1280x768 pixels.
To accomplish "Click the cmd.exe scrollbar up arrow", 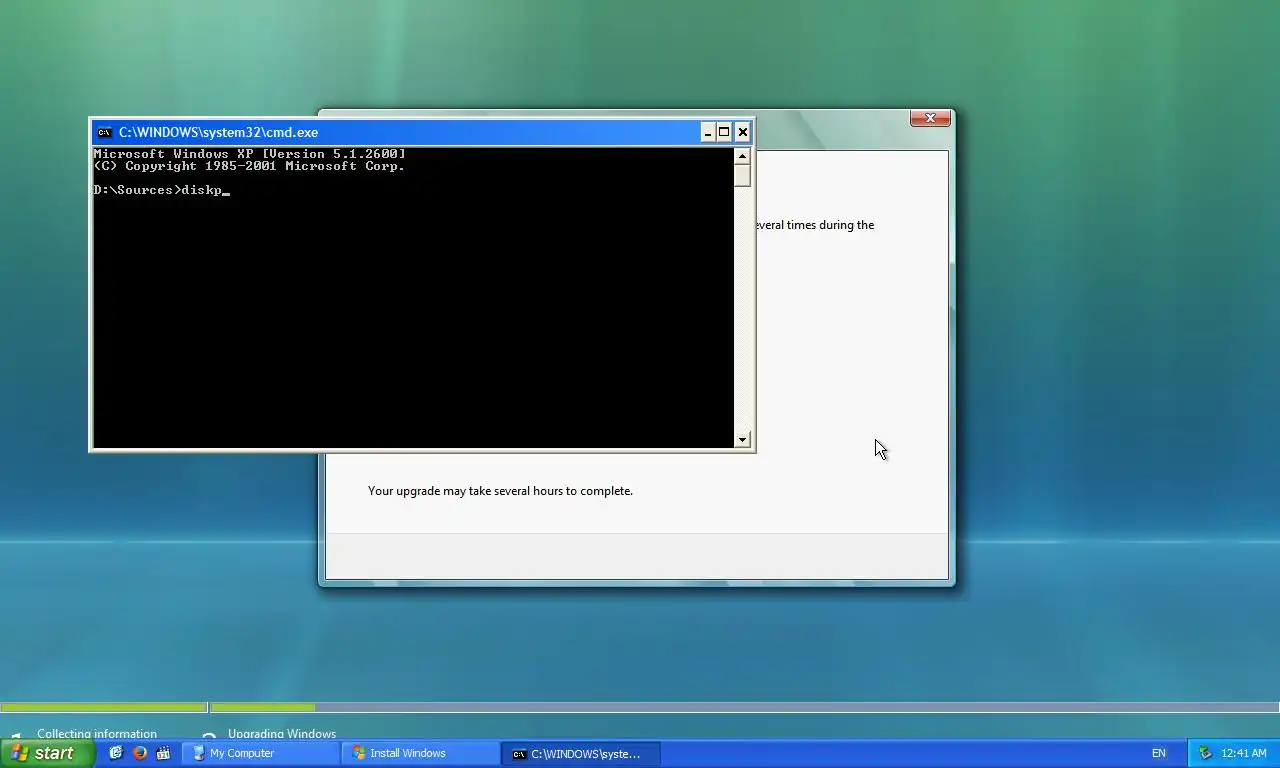I will click(742, 155).
